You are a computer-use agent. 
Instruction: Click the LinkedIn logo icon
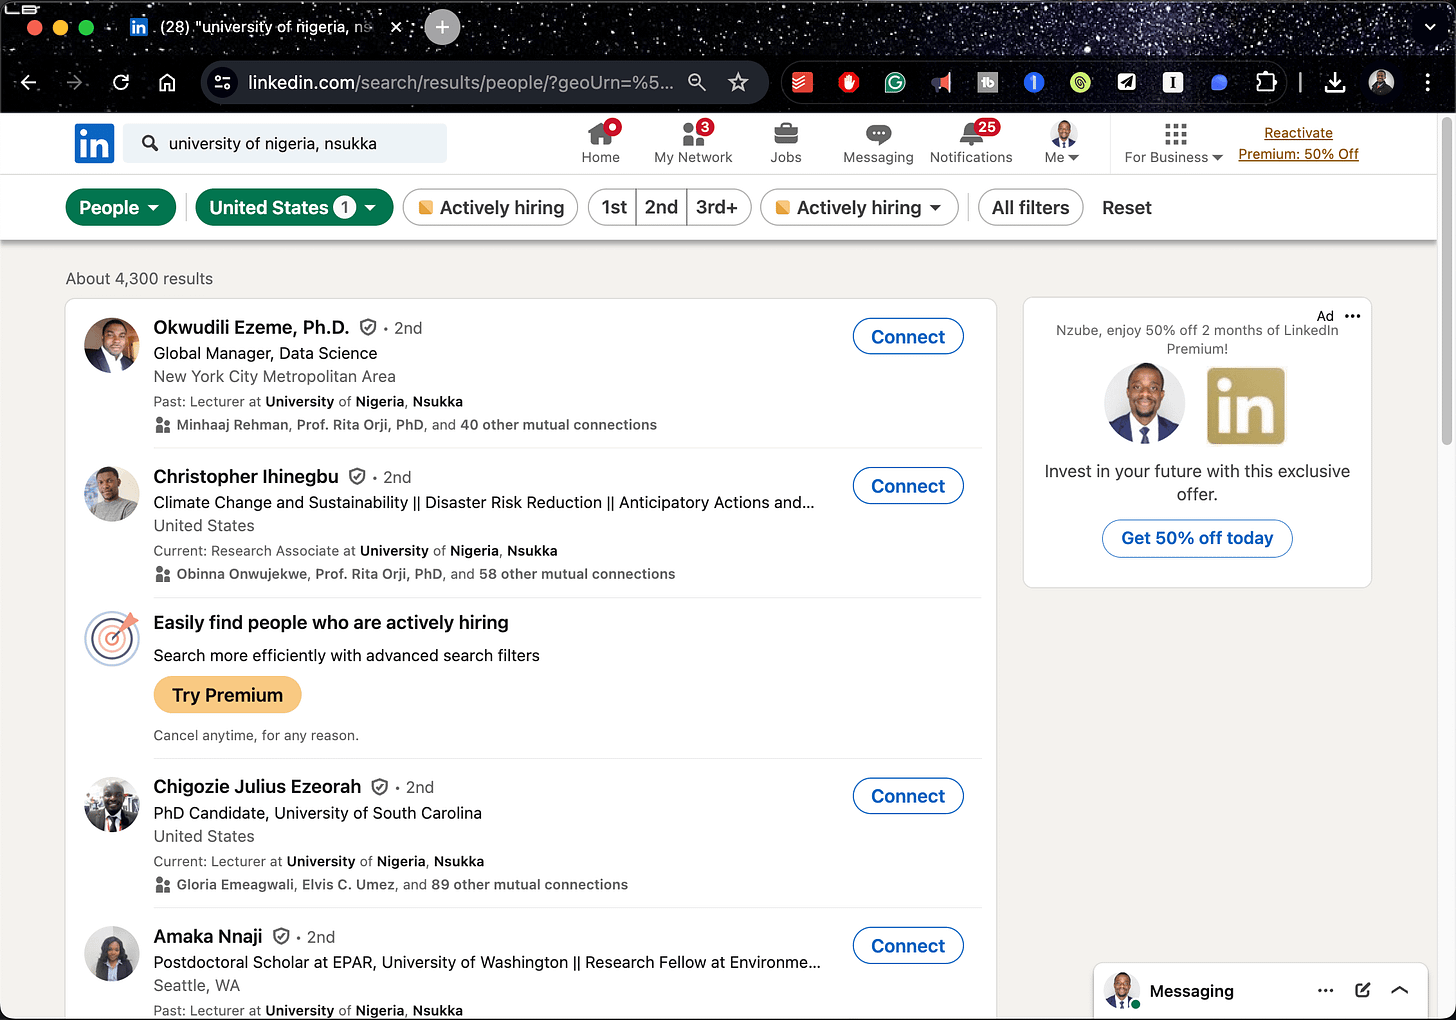tap(94, 144)
